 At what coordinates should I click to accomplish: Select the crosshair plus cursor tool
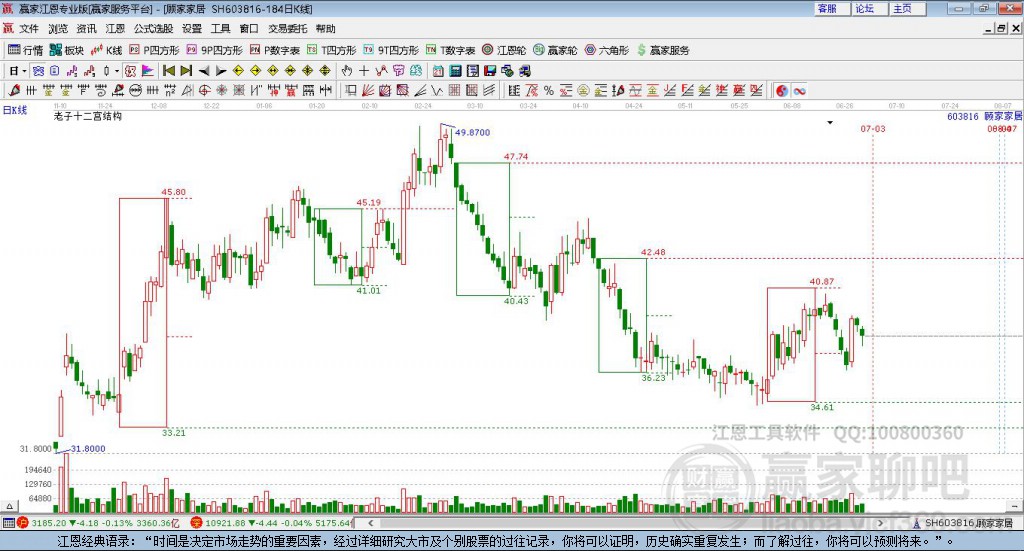coord(364,71)
